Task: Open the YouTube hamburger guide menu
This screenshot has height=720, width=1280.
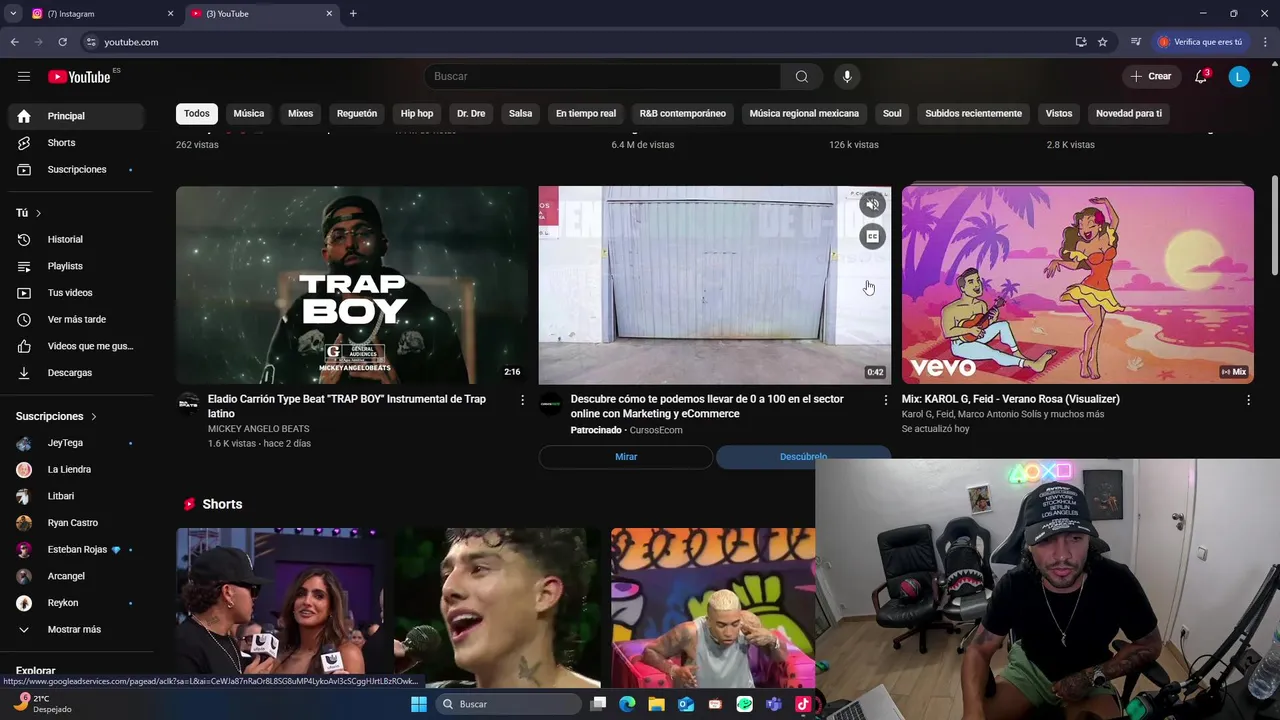Action: tap(24, 76)
